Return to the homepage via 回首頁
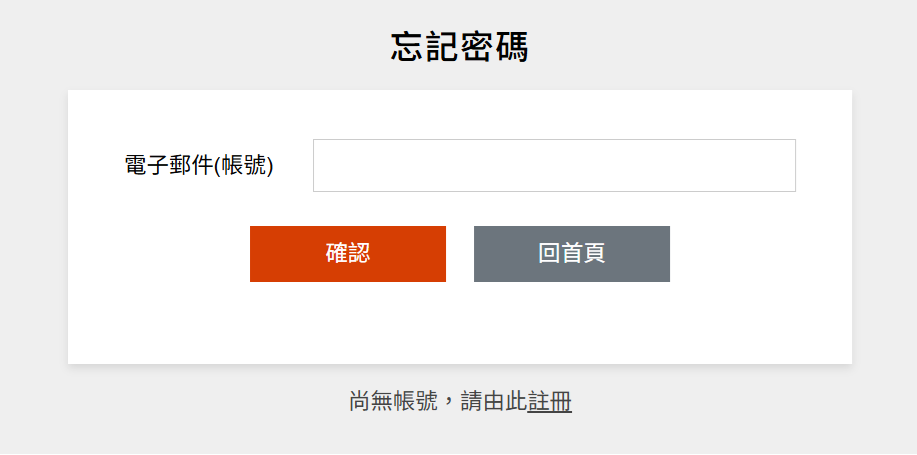 571,254
